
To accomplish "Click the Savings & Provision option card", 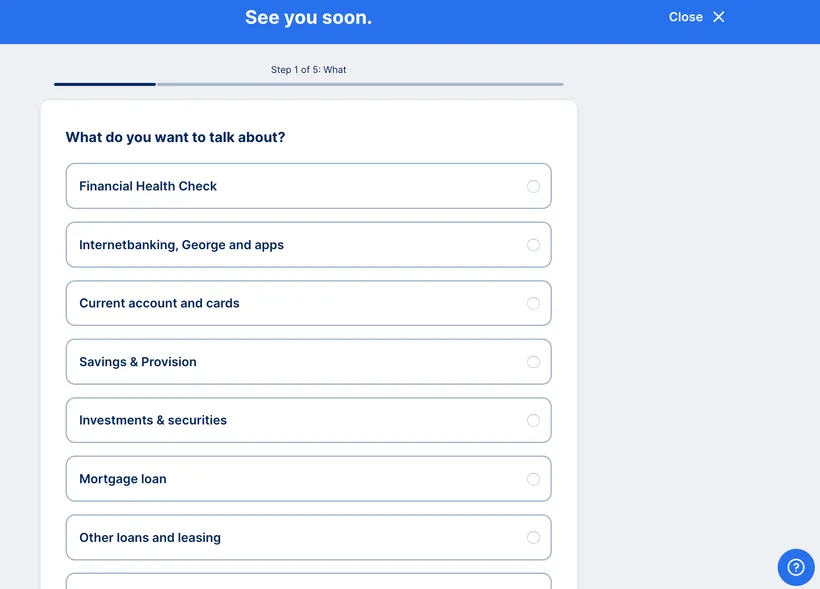I will [308, 361].
